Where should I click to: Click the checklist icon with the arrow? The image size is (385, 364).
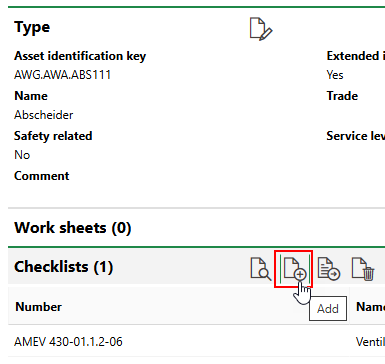tap(329, 269)
